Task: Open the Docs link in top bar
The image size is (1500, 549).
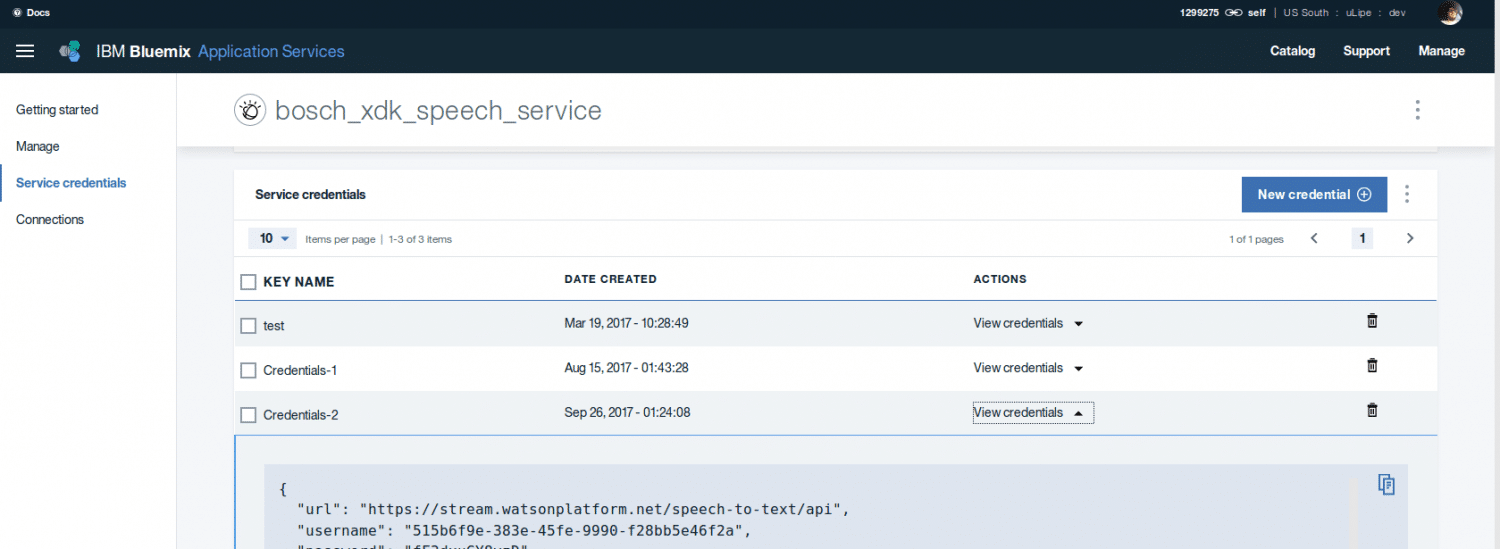Action: point(32,13)
